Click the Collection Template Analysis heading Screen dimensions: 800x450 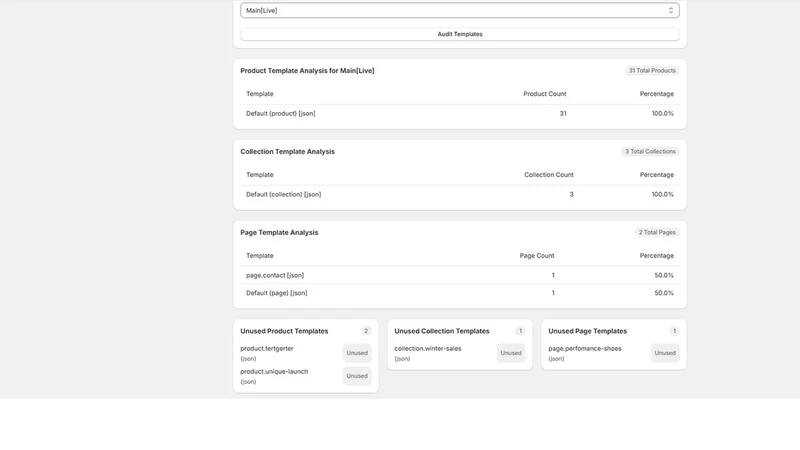tap(287, 152)
